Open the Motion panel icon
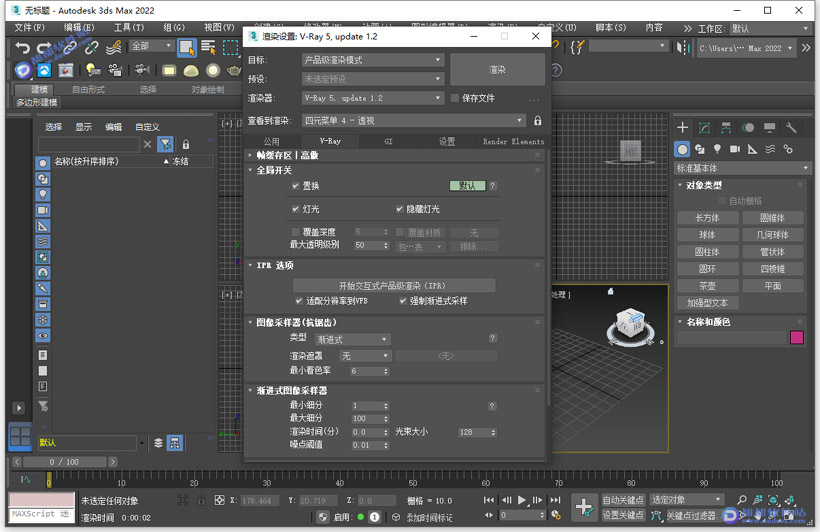820x532 pixels. click(748, 128)
